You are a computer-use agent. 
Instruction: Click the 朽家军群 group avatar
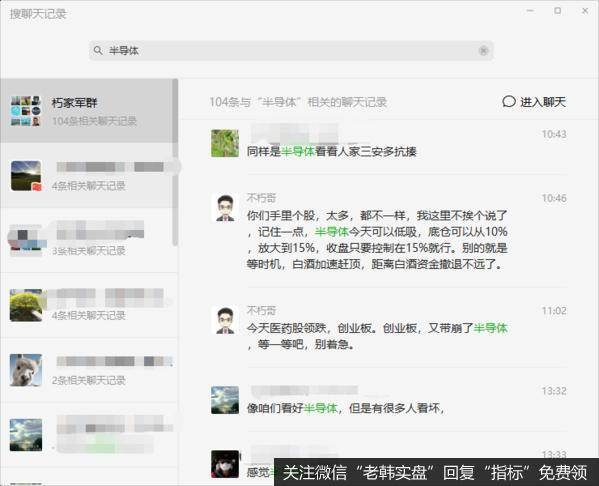[x=26, y=111]
